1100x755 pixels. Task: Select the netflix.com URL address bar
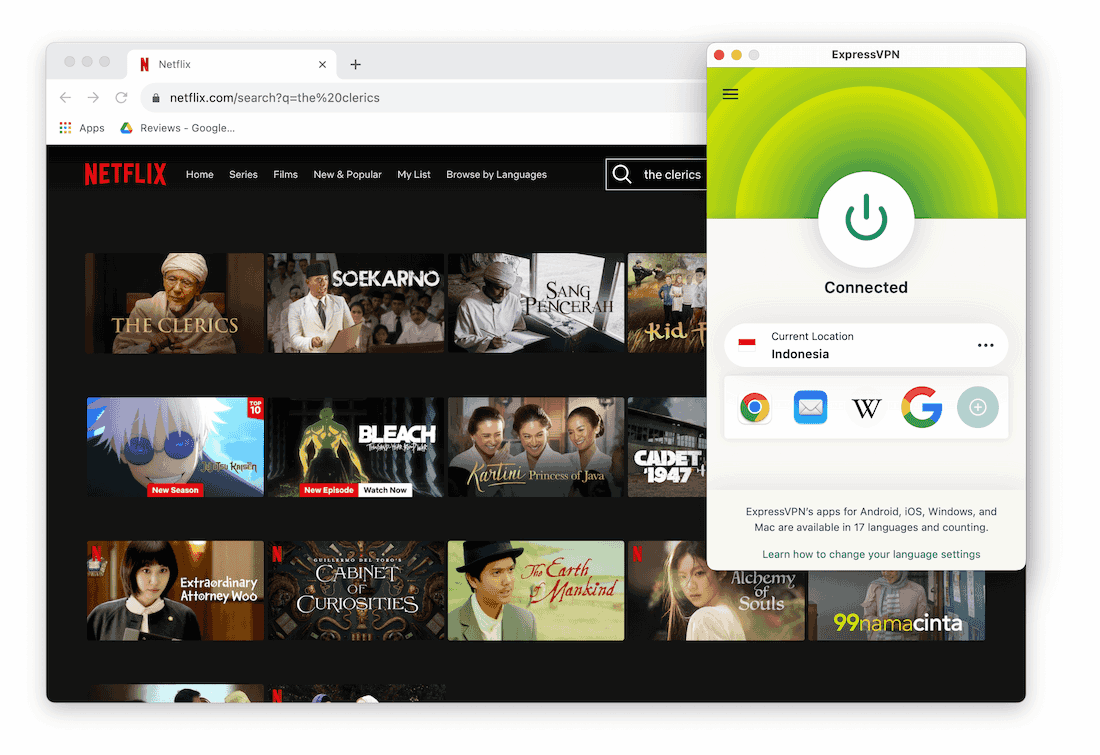pos(424,98)
